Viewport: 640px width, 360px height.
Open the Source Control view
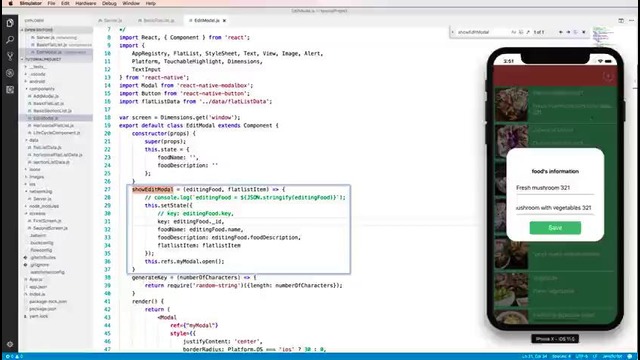10,56
